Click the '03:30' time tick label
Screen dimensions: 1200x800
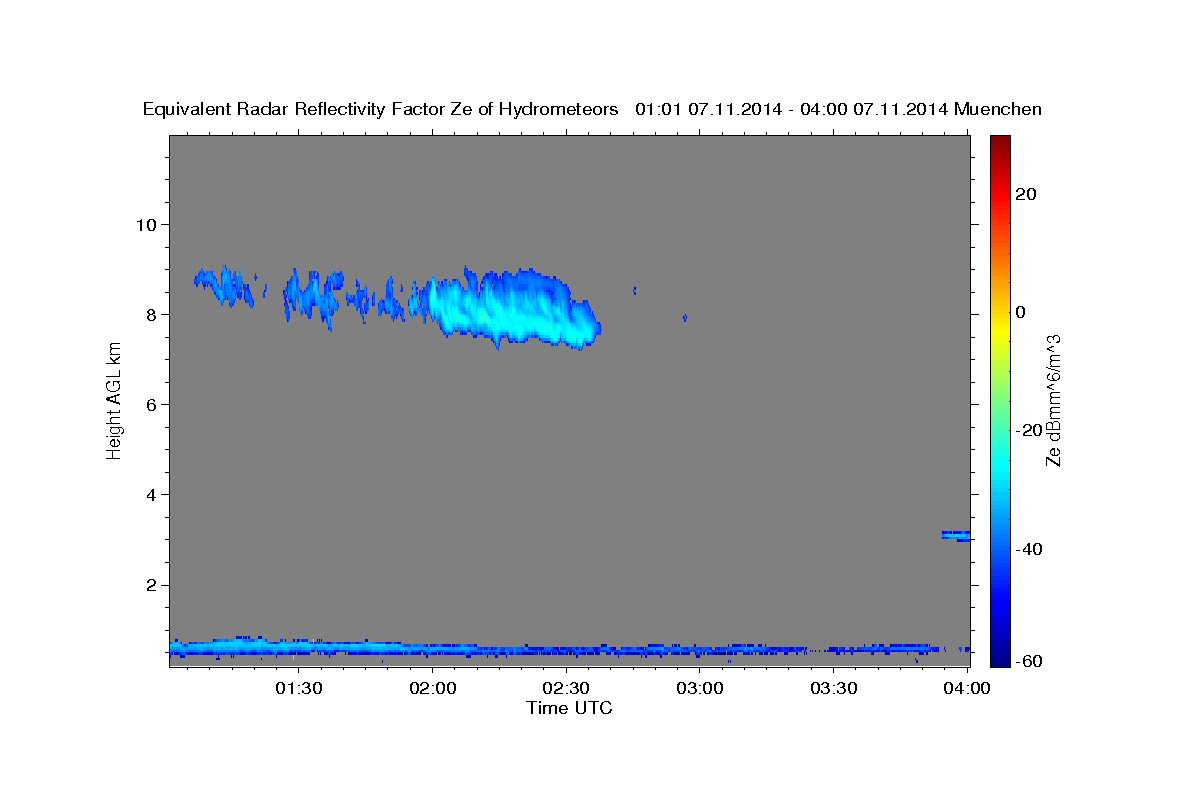834,688
